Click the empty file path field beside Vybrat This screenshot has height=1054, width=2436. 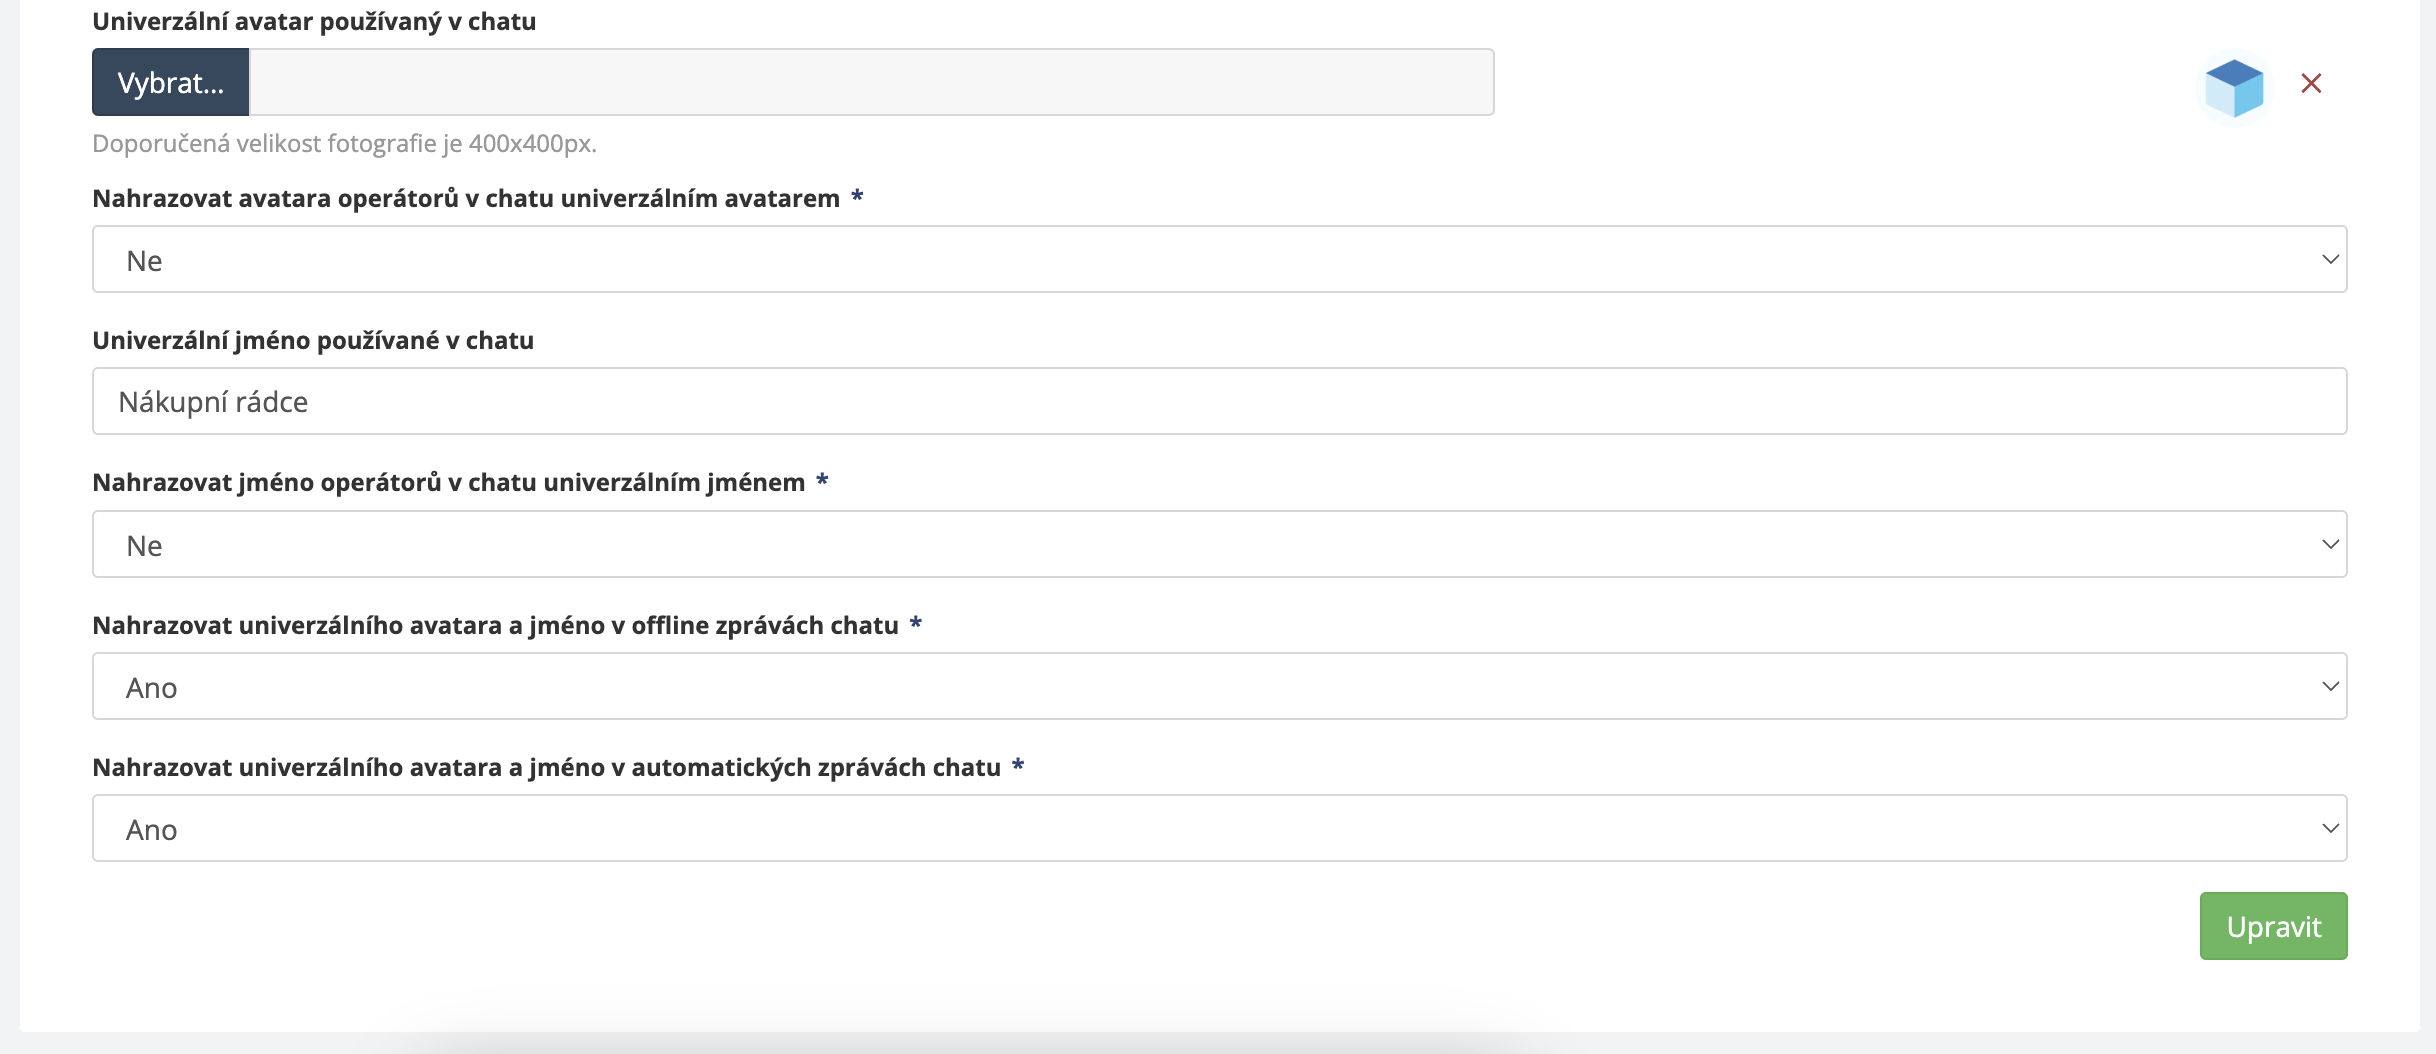pos(870,82)
